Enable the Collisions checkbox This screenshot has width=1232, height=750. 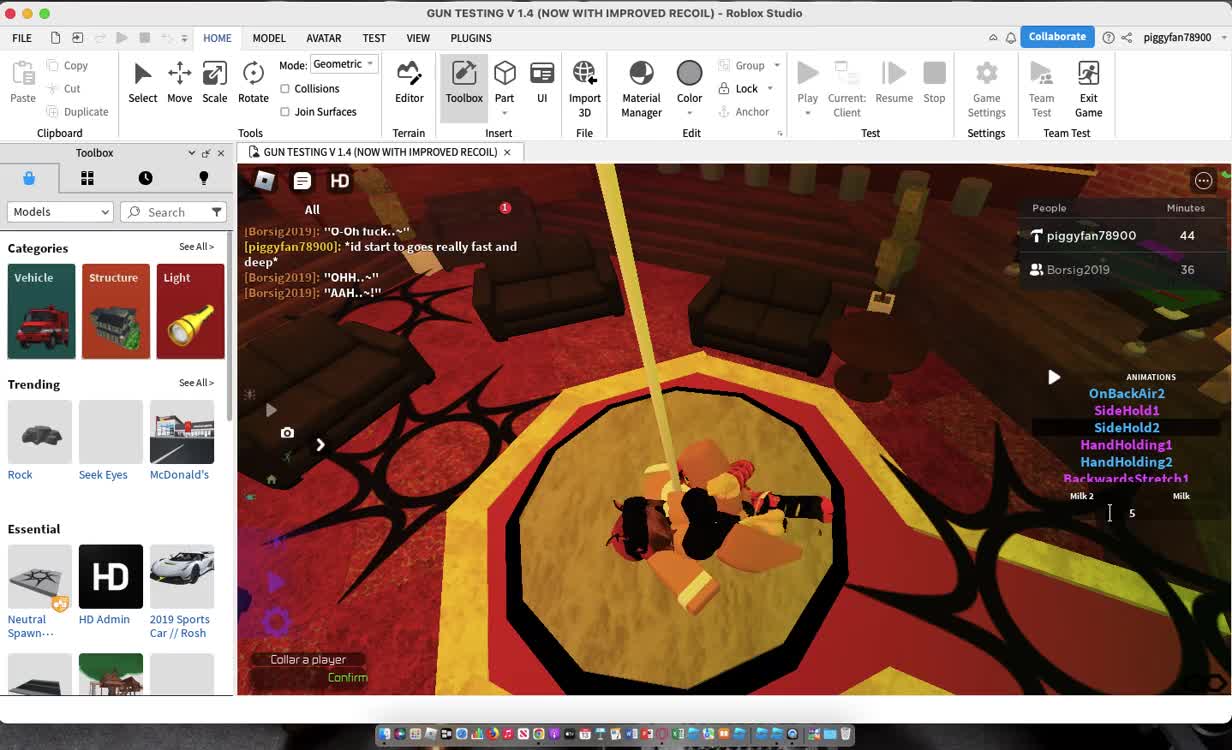click(x=285, y=89)
